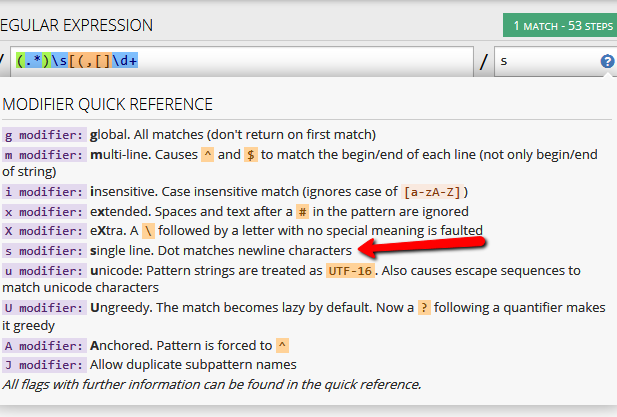Select the s modifier single line label

point(44,251)
